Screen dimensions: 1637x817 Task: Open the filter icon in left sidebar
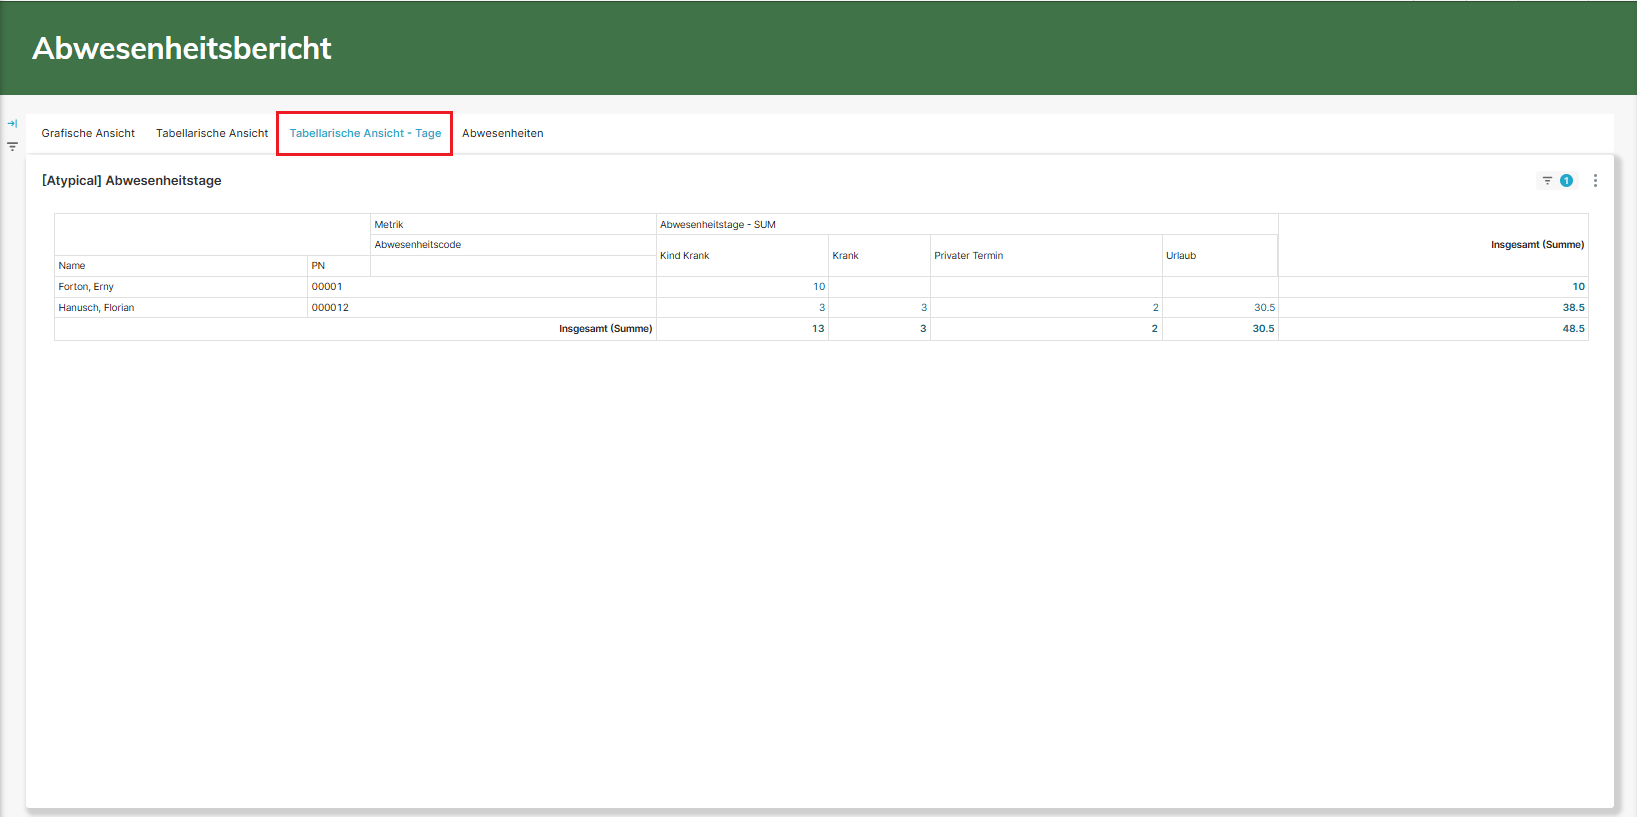[x=12, y=146]
